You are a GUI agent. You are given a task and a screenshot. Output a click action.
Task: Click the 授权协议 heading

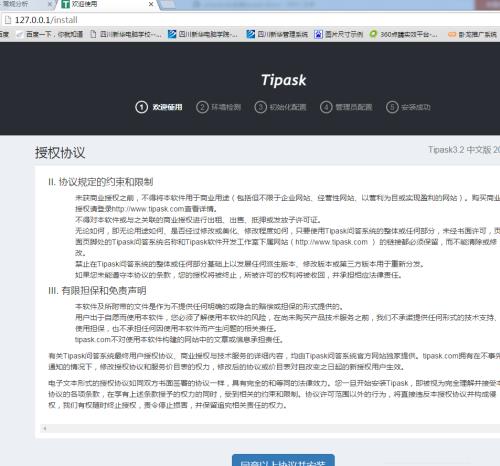pyautogui.click(x=60, y=153)
